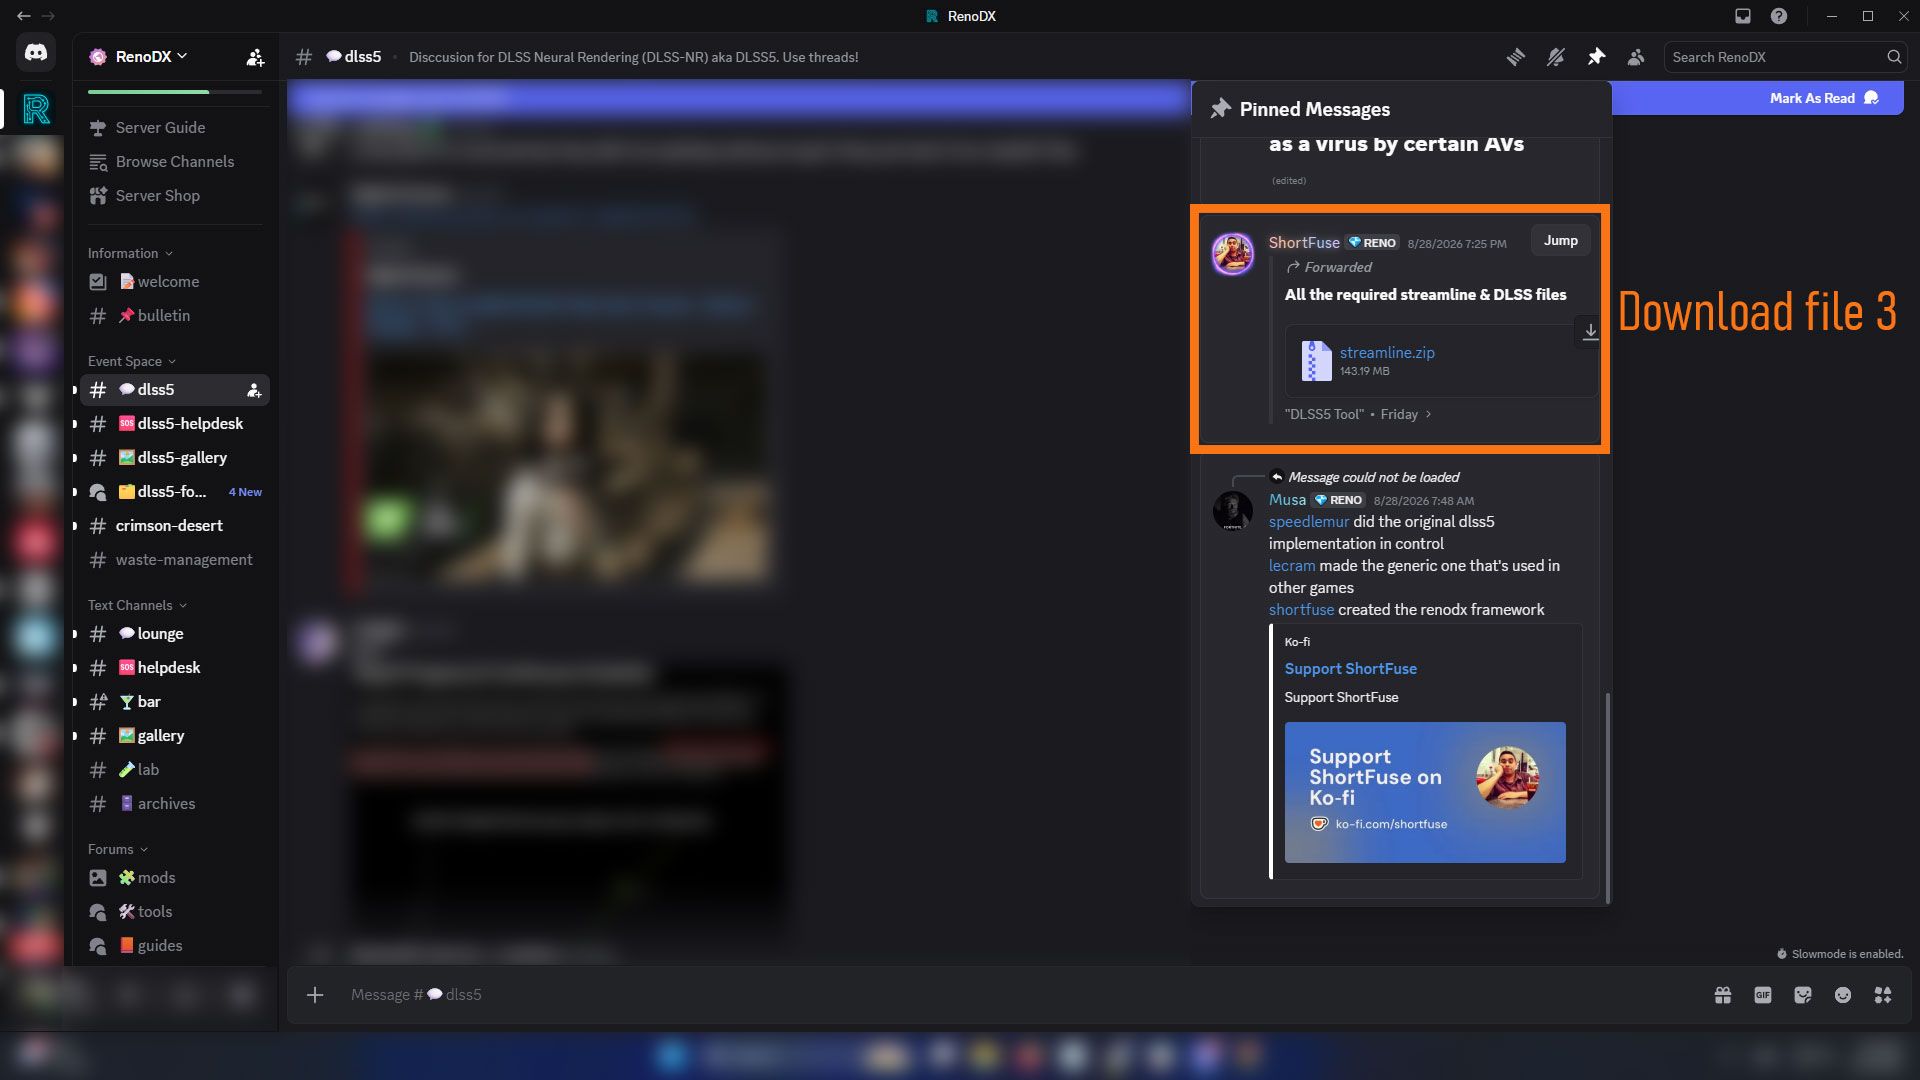Open the archives channel
The height and width of the screenshot is (1080, 1920).
point(175,804)
